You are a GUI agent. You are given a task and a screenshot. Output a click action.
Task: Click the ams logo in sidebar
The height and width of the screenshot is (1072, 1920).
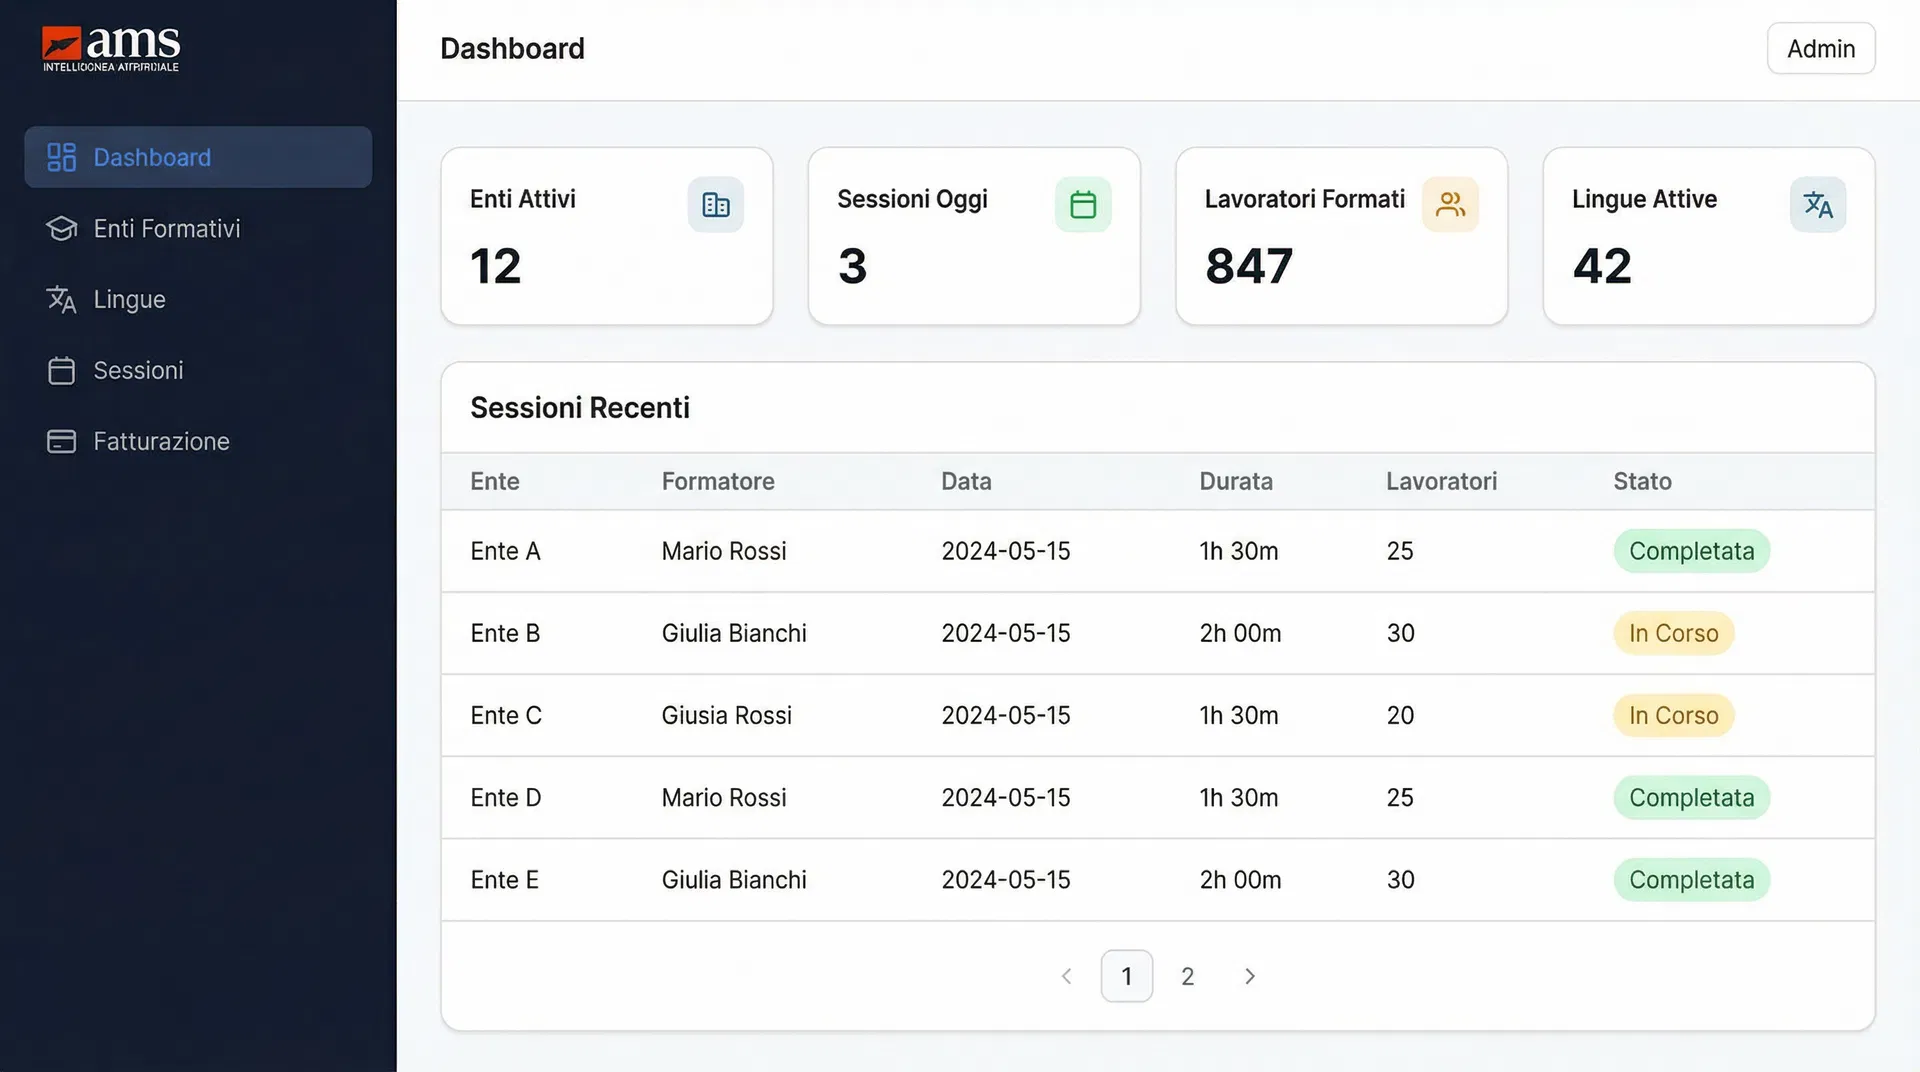[111, 48]
